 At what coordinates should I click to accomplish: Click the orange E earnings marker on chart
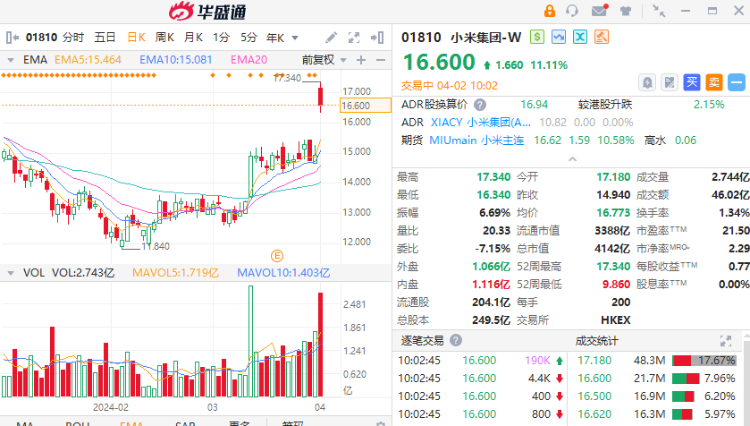click(x=277, y=256)
